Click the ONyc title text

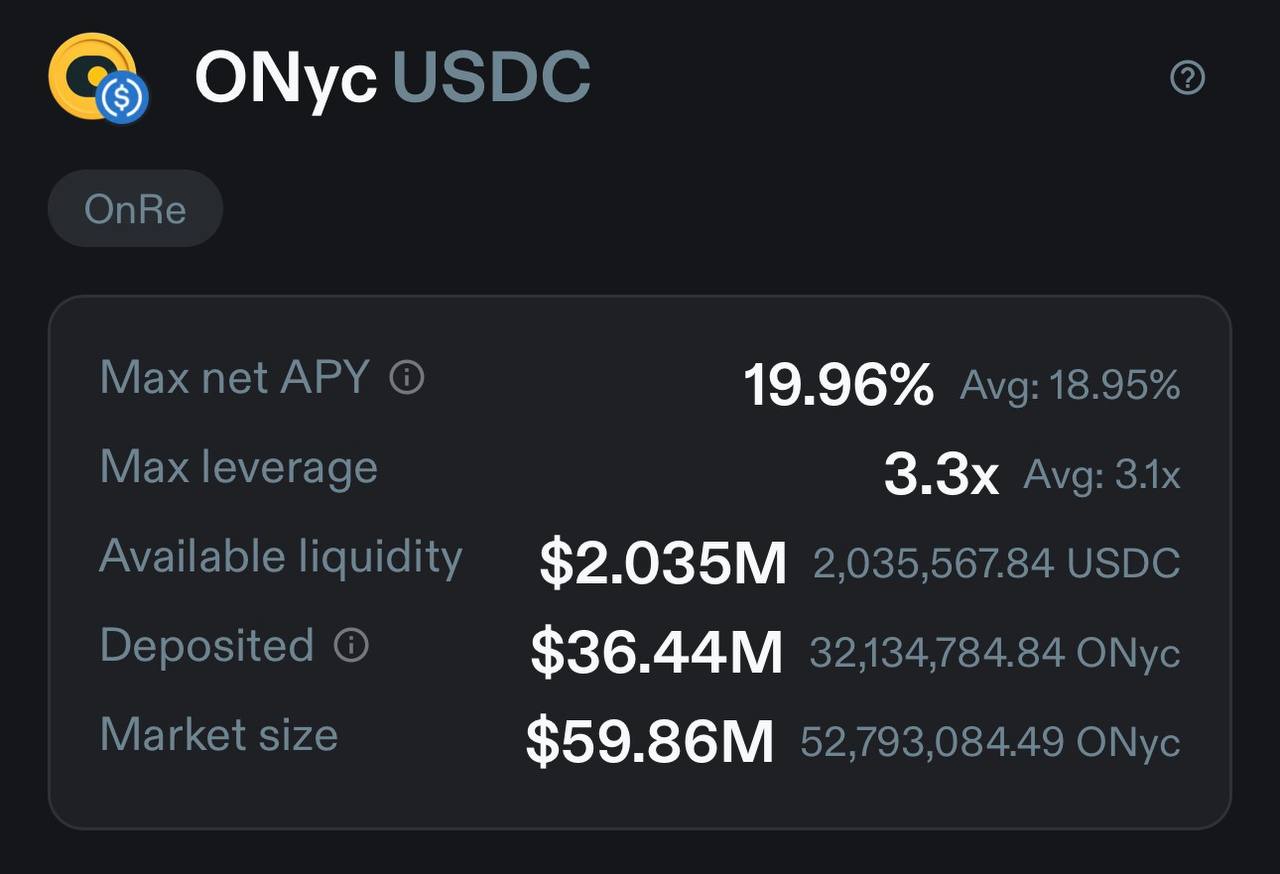(286, 77)
